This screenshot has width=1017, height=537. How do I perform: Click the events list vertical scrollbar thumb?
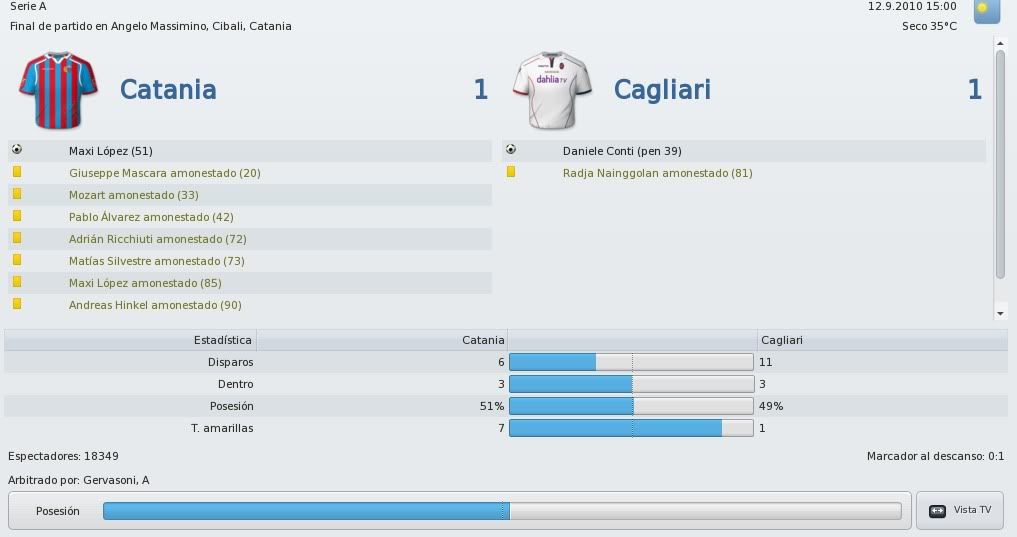(x=1000, y=164)
